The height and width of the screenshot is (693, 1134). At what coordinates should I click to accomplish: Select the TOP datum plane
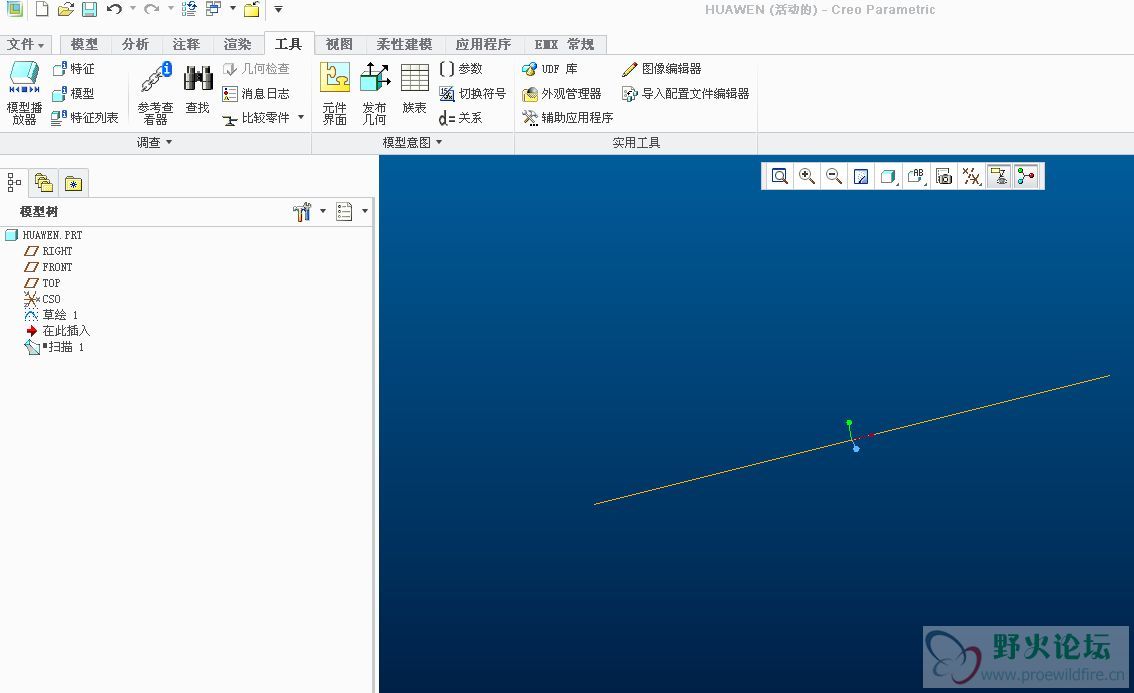[x=42, y=283]
